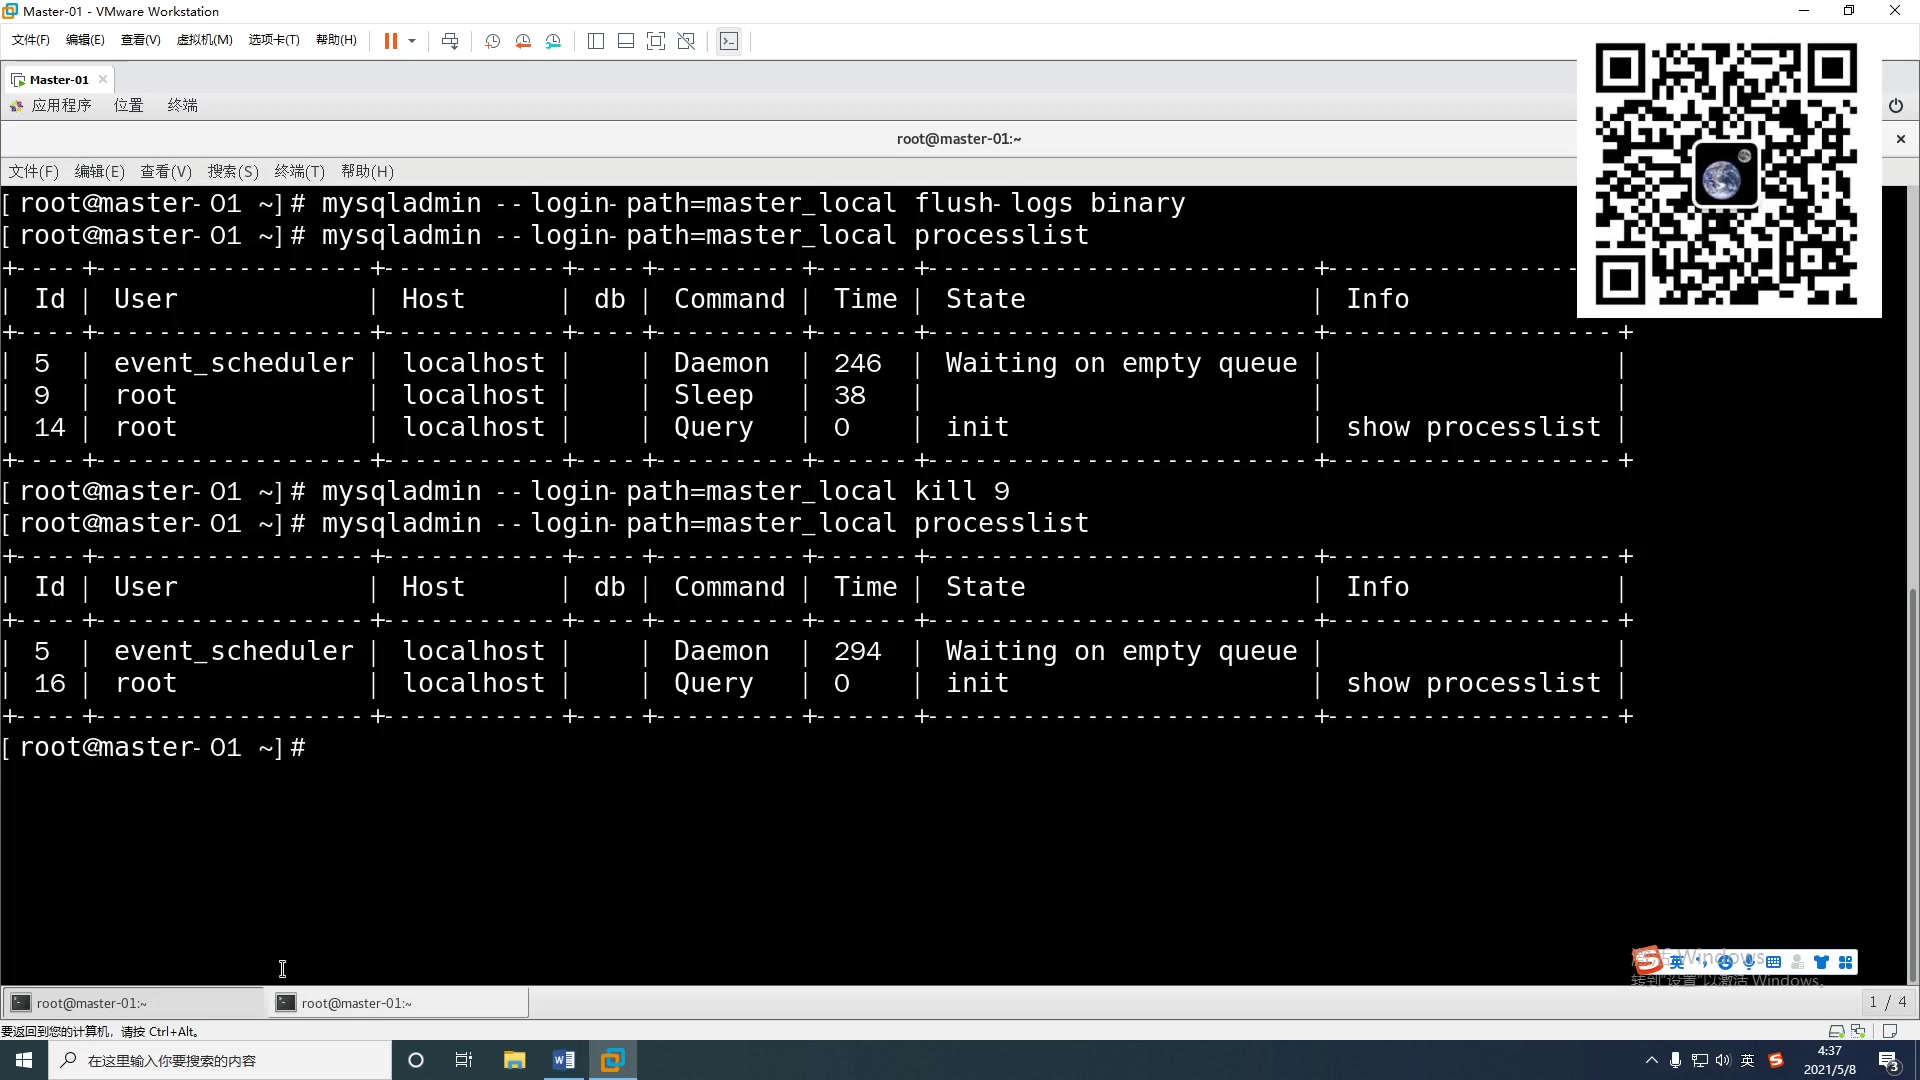This screenshot has width=1920, height=1080.
Task: Click the guest power button icon
Action: point(1896,105)
